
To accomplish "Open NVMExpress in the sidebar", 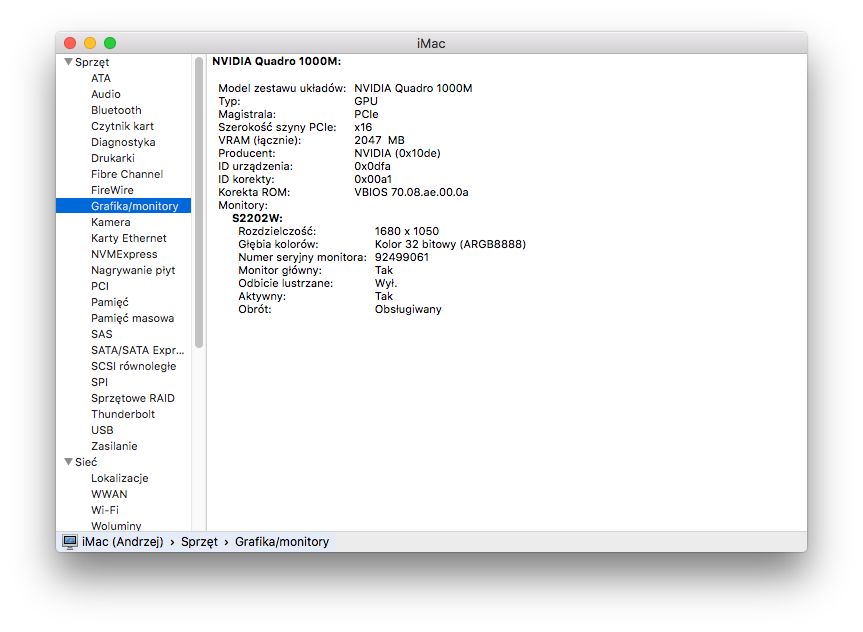I will tap(124, 254).
